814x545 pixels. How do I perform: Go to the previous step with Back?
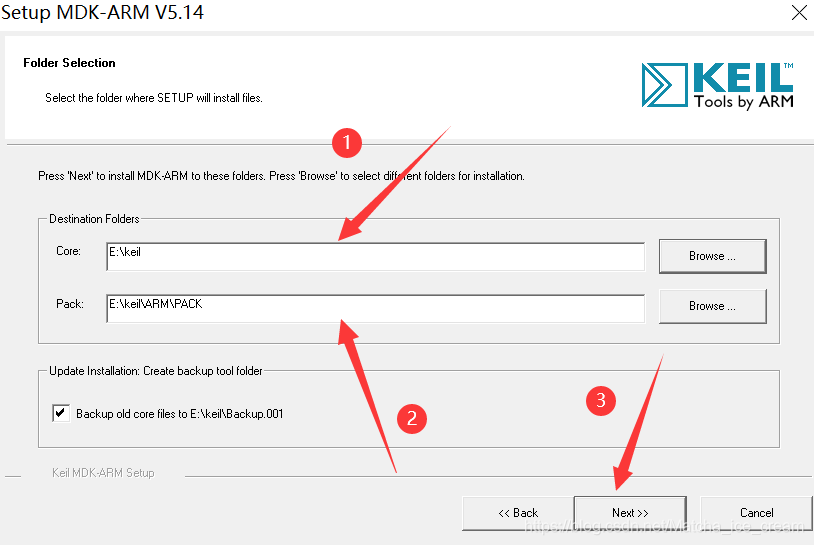[518, 513]
